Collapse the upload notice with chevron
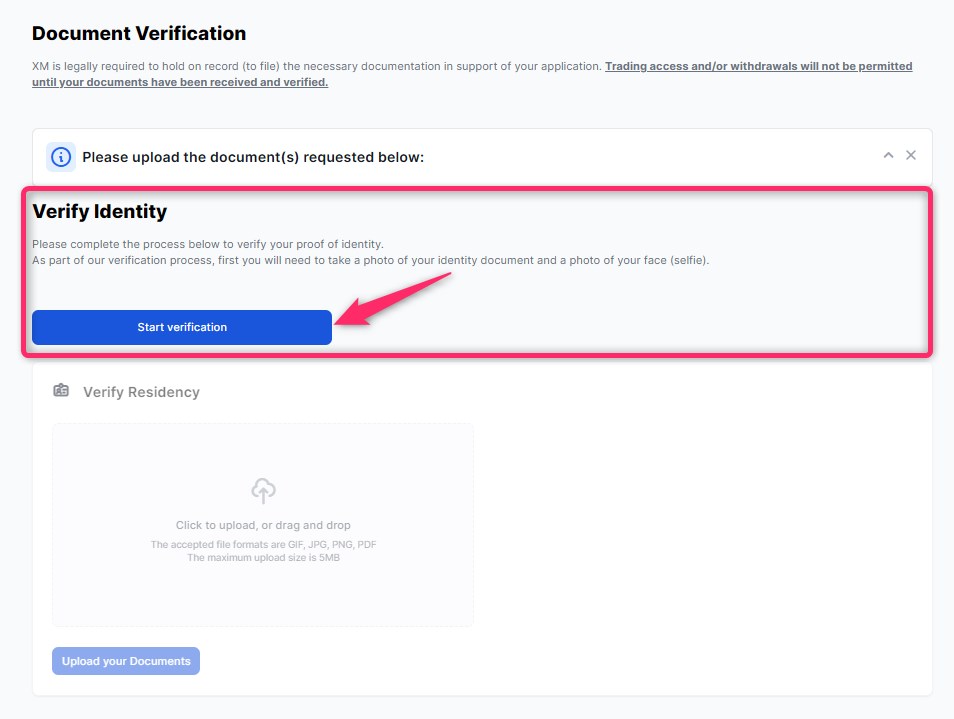Screen dimensions: 954x719 (x=888, y=155)
